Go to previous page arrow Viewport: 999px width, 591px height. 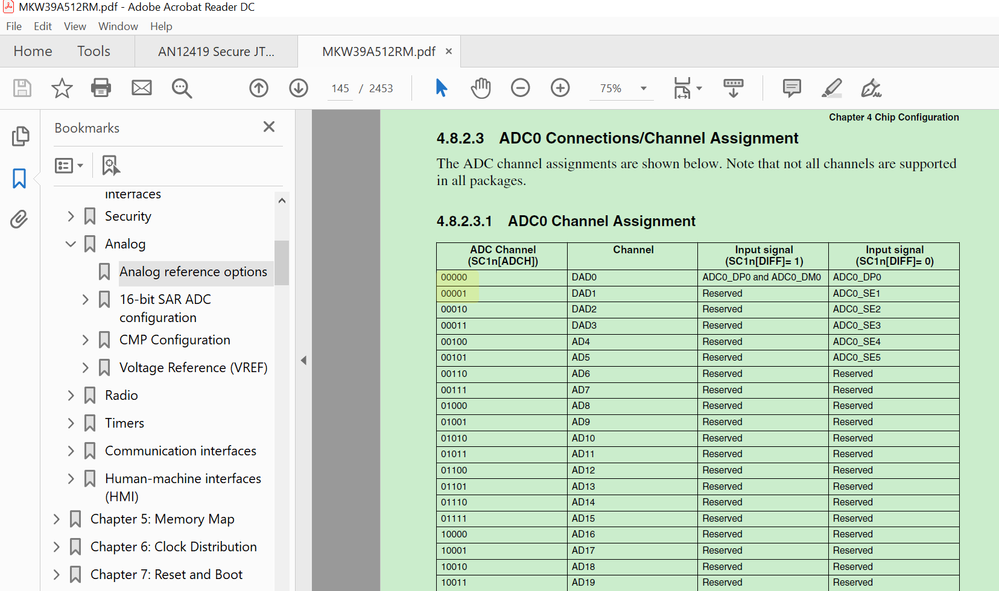pyautogui.click(x=259, y=88)
